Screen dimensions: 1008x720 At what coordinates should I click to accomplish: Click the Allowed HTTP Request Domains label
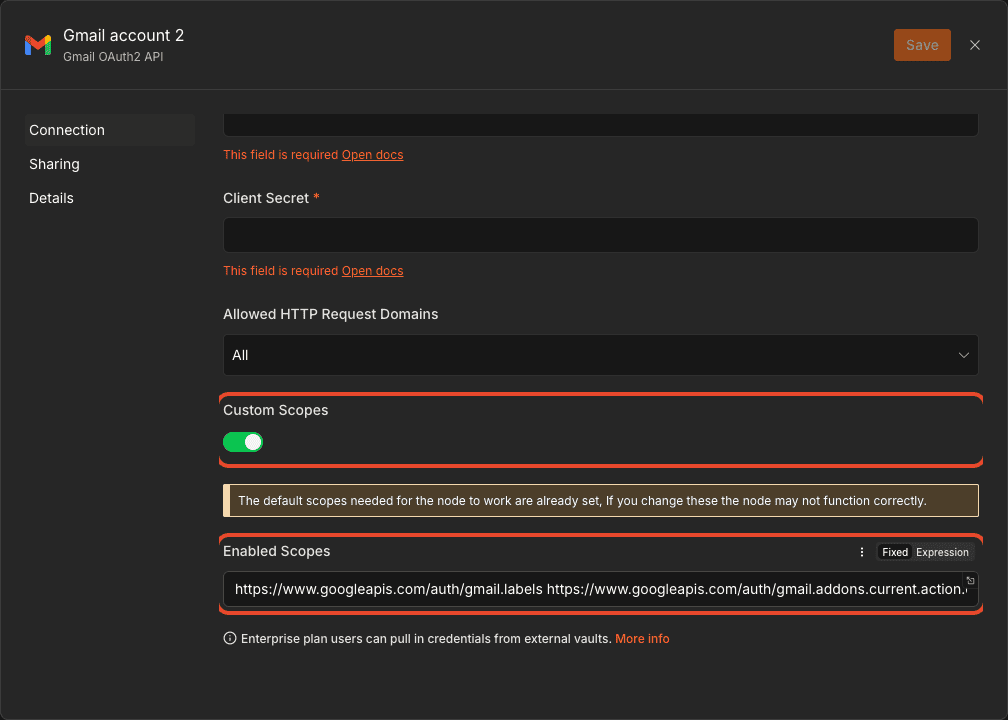[x=330, y=314]
